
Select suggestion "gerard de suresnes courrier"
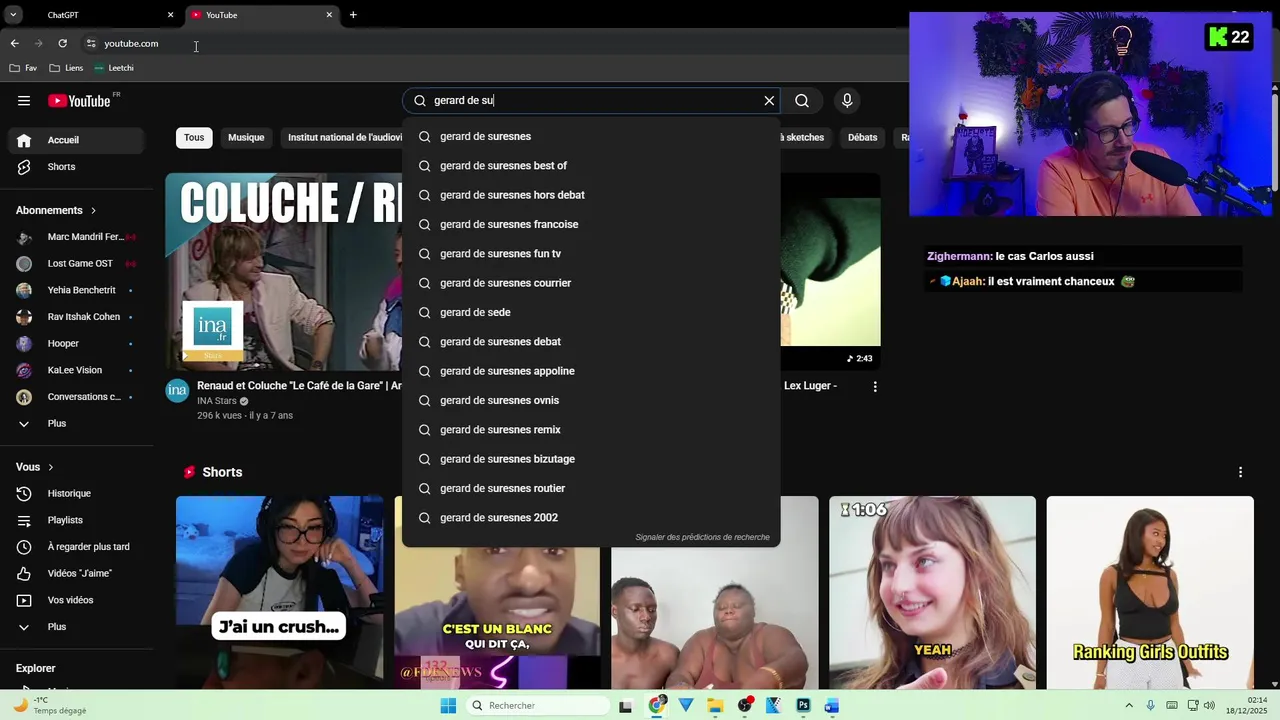(591, 283)
